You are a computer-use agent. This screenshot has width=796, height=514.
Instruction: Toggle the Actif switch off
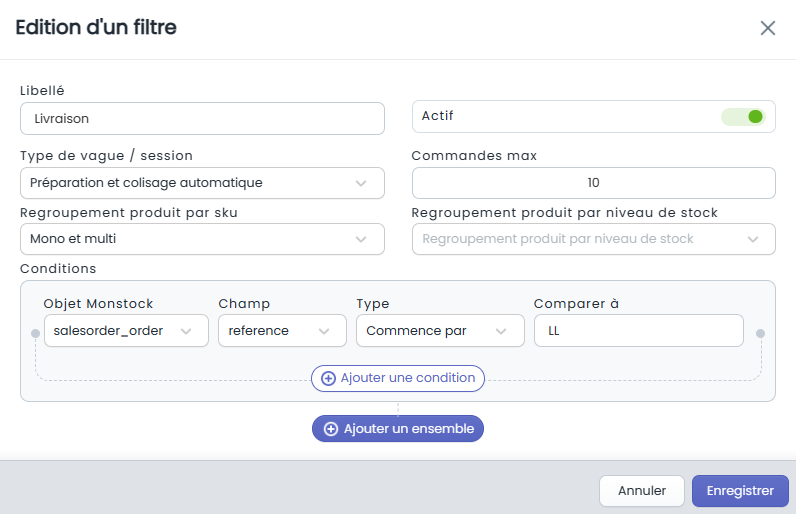click(743, 117)
